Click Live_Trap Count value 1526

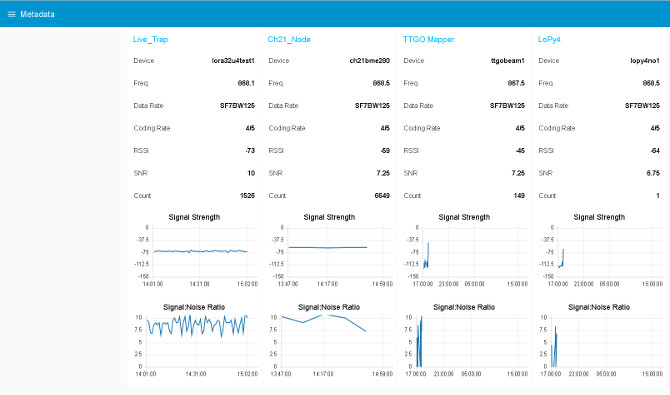click(247, 196)
